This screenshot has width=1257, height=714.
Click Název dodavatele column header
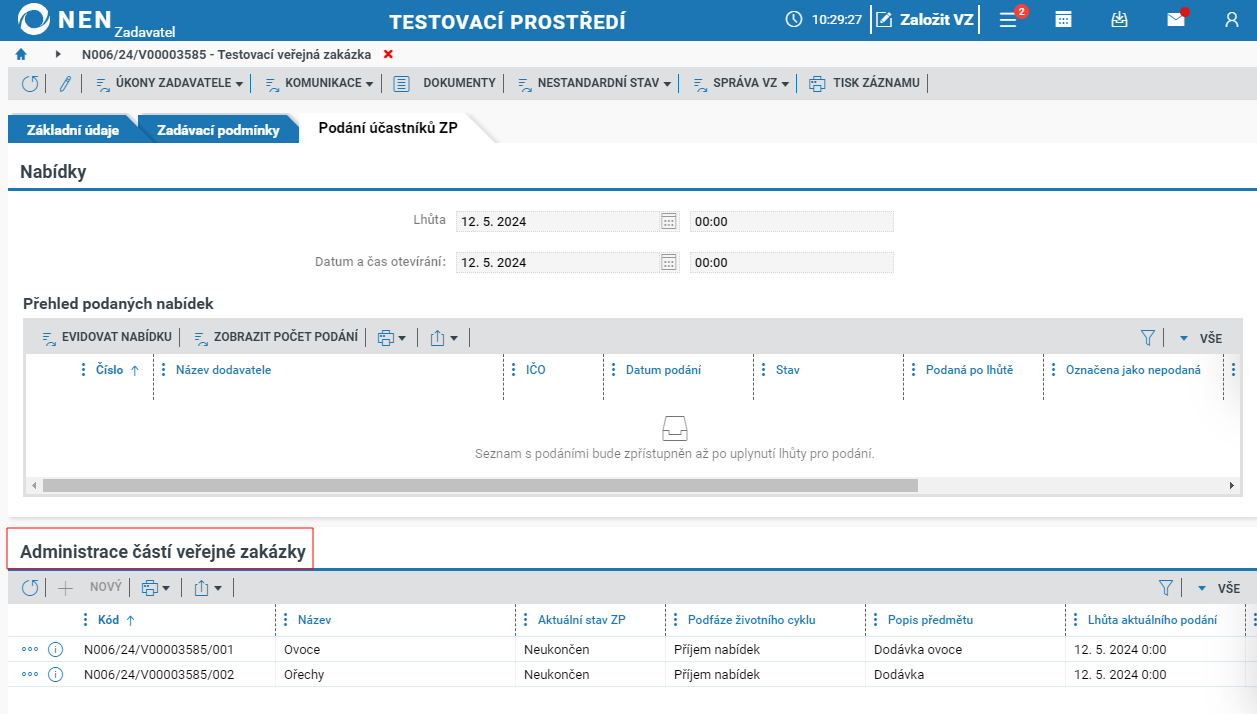tap(223, 370)
